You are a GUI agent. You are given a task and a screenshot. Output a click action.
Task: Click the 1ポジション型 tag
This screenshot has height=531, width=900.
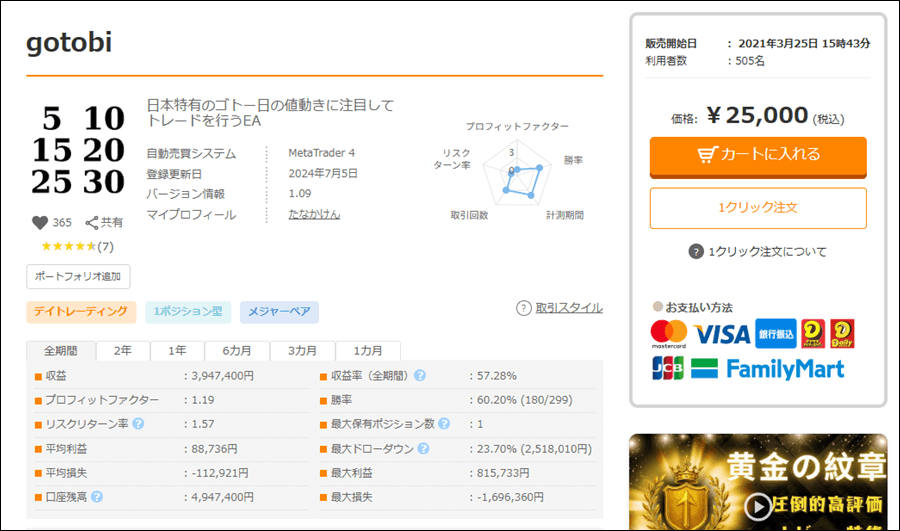[x=188, y=311]
